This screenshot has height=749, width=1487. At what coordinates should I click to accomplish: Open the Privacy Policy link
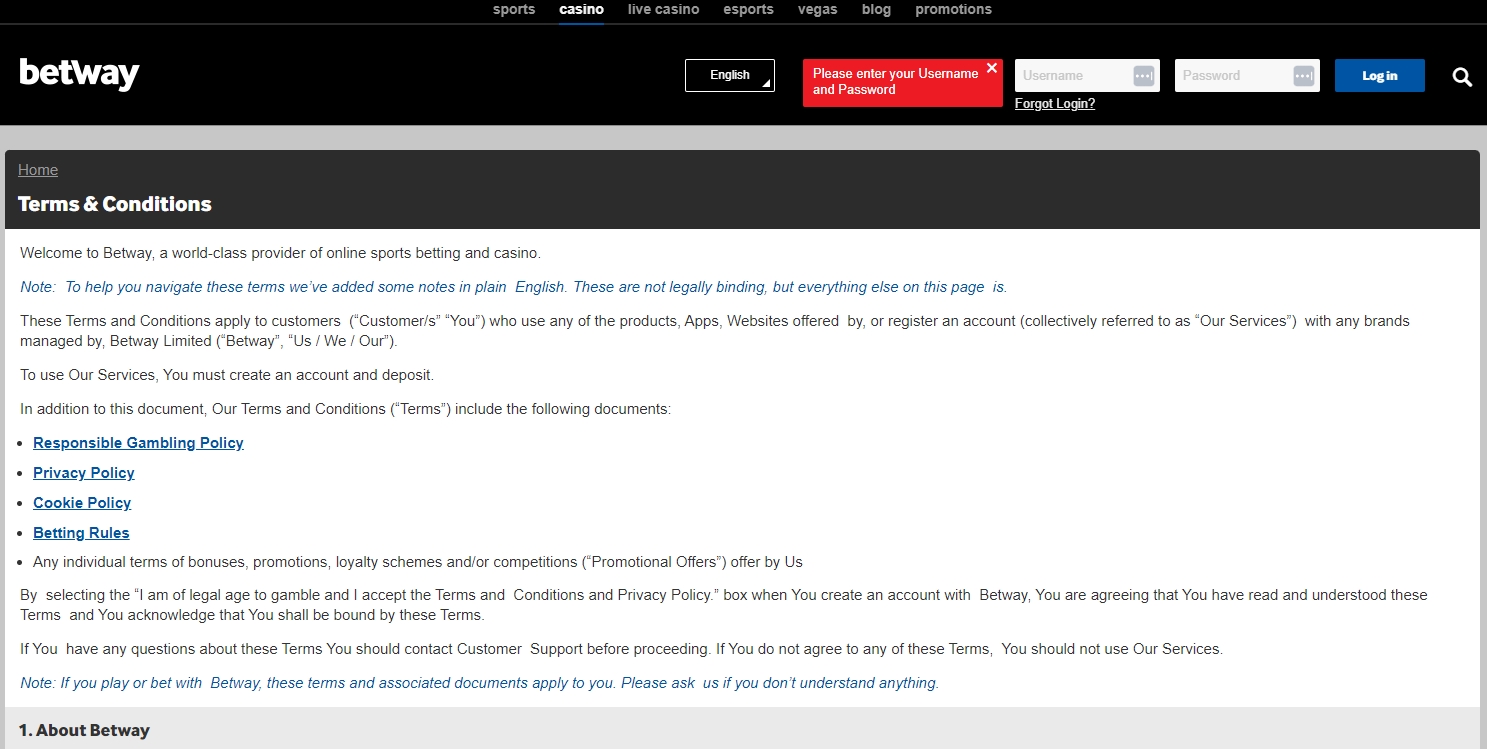[x=84, y=473]
